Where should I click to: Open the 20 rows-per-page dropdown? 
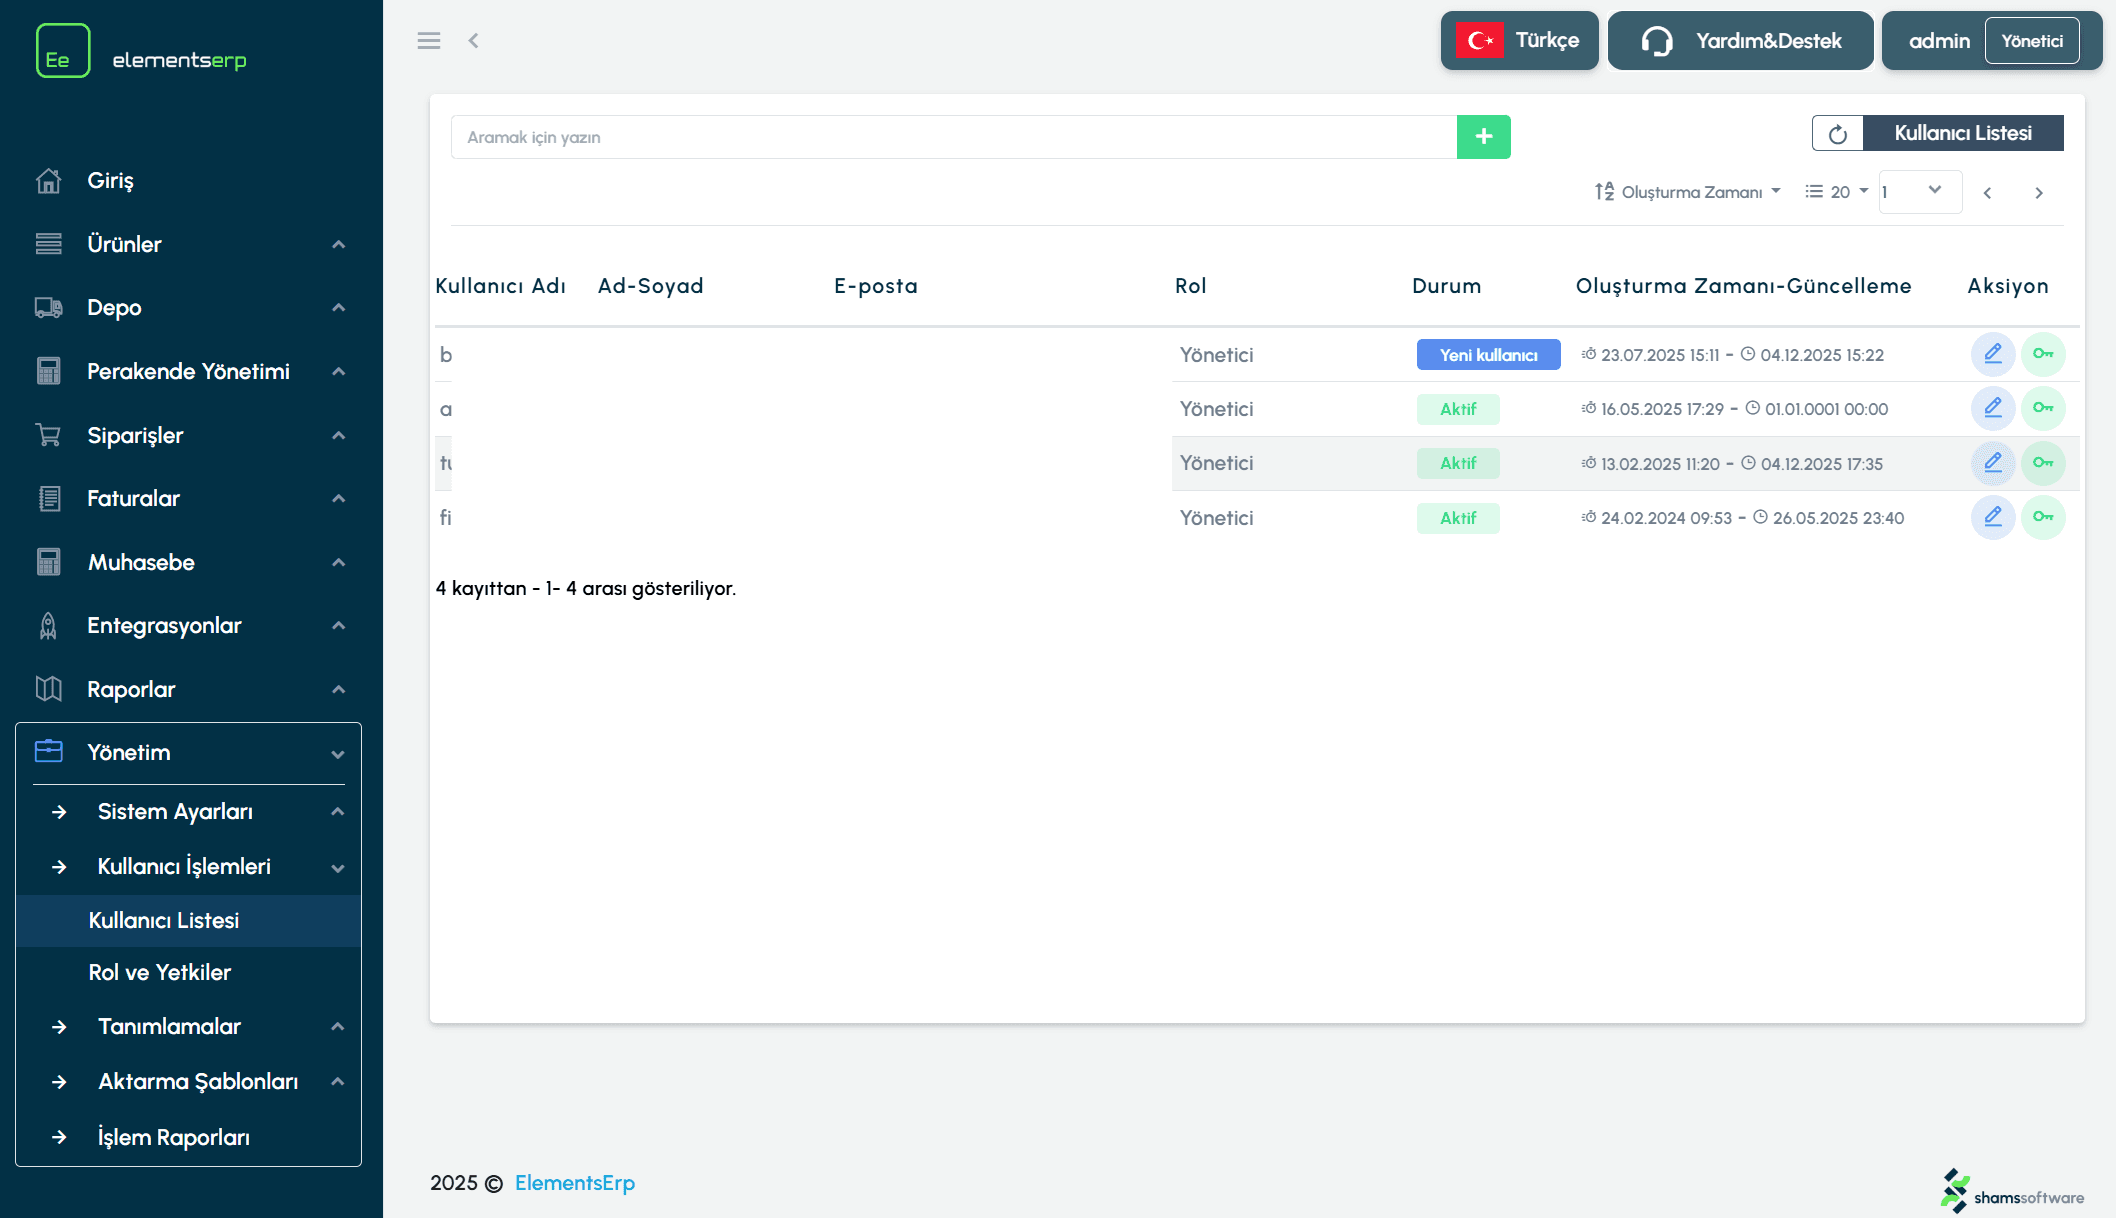coord(1837,192)
